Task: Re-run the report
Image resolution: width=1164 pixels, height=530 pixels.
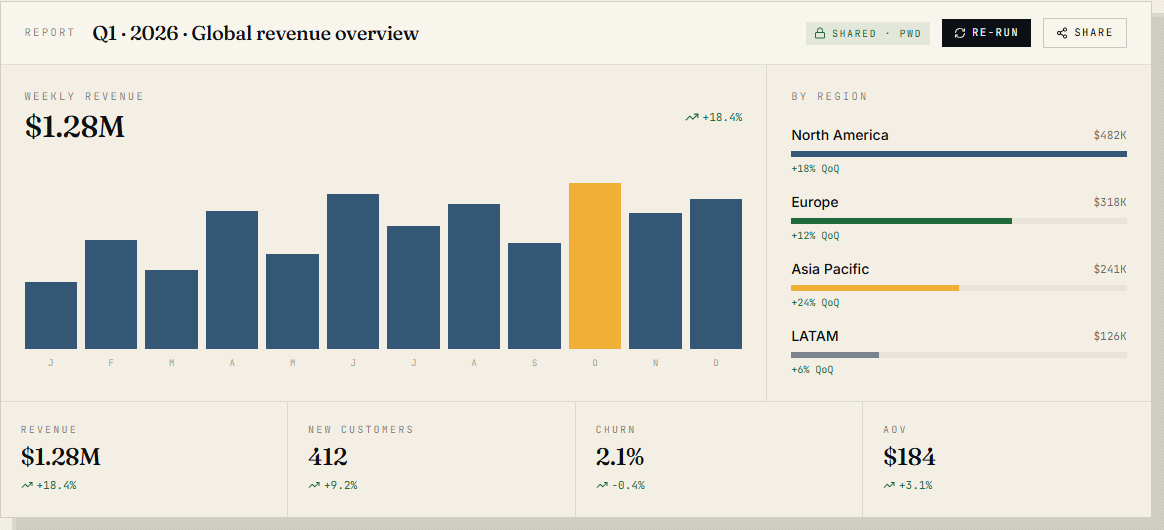Action: click(x=986, y=33)
